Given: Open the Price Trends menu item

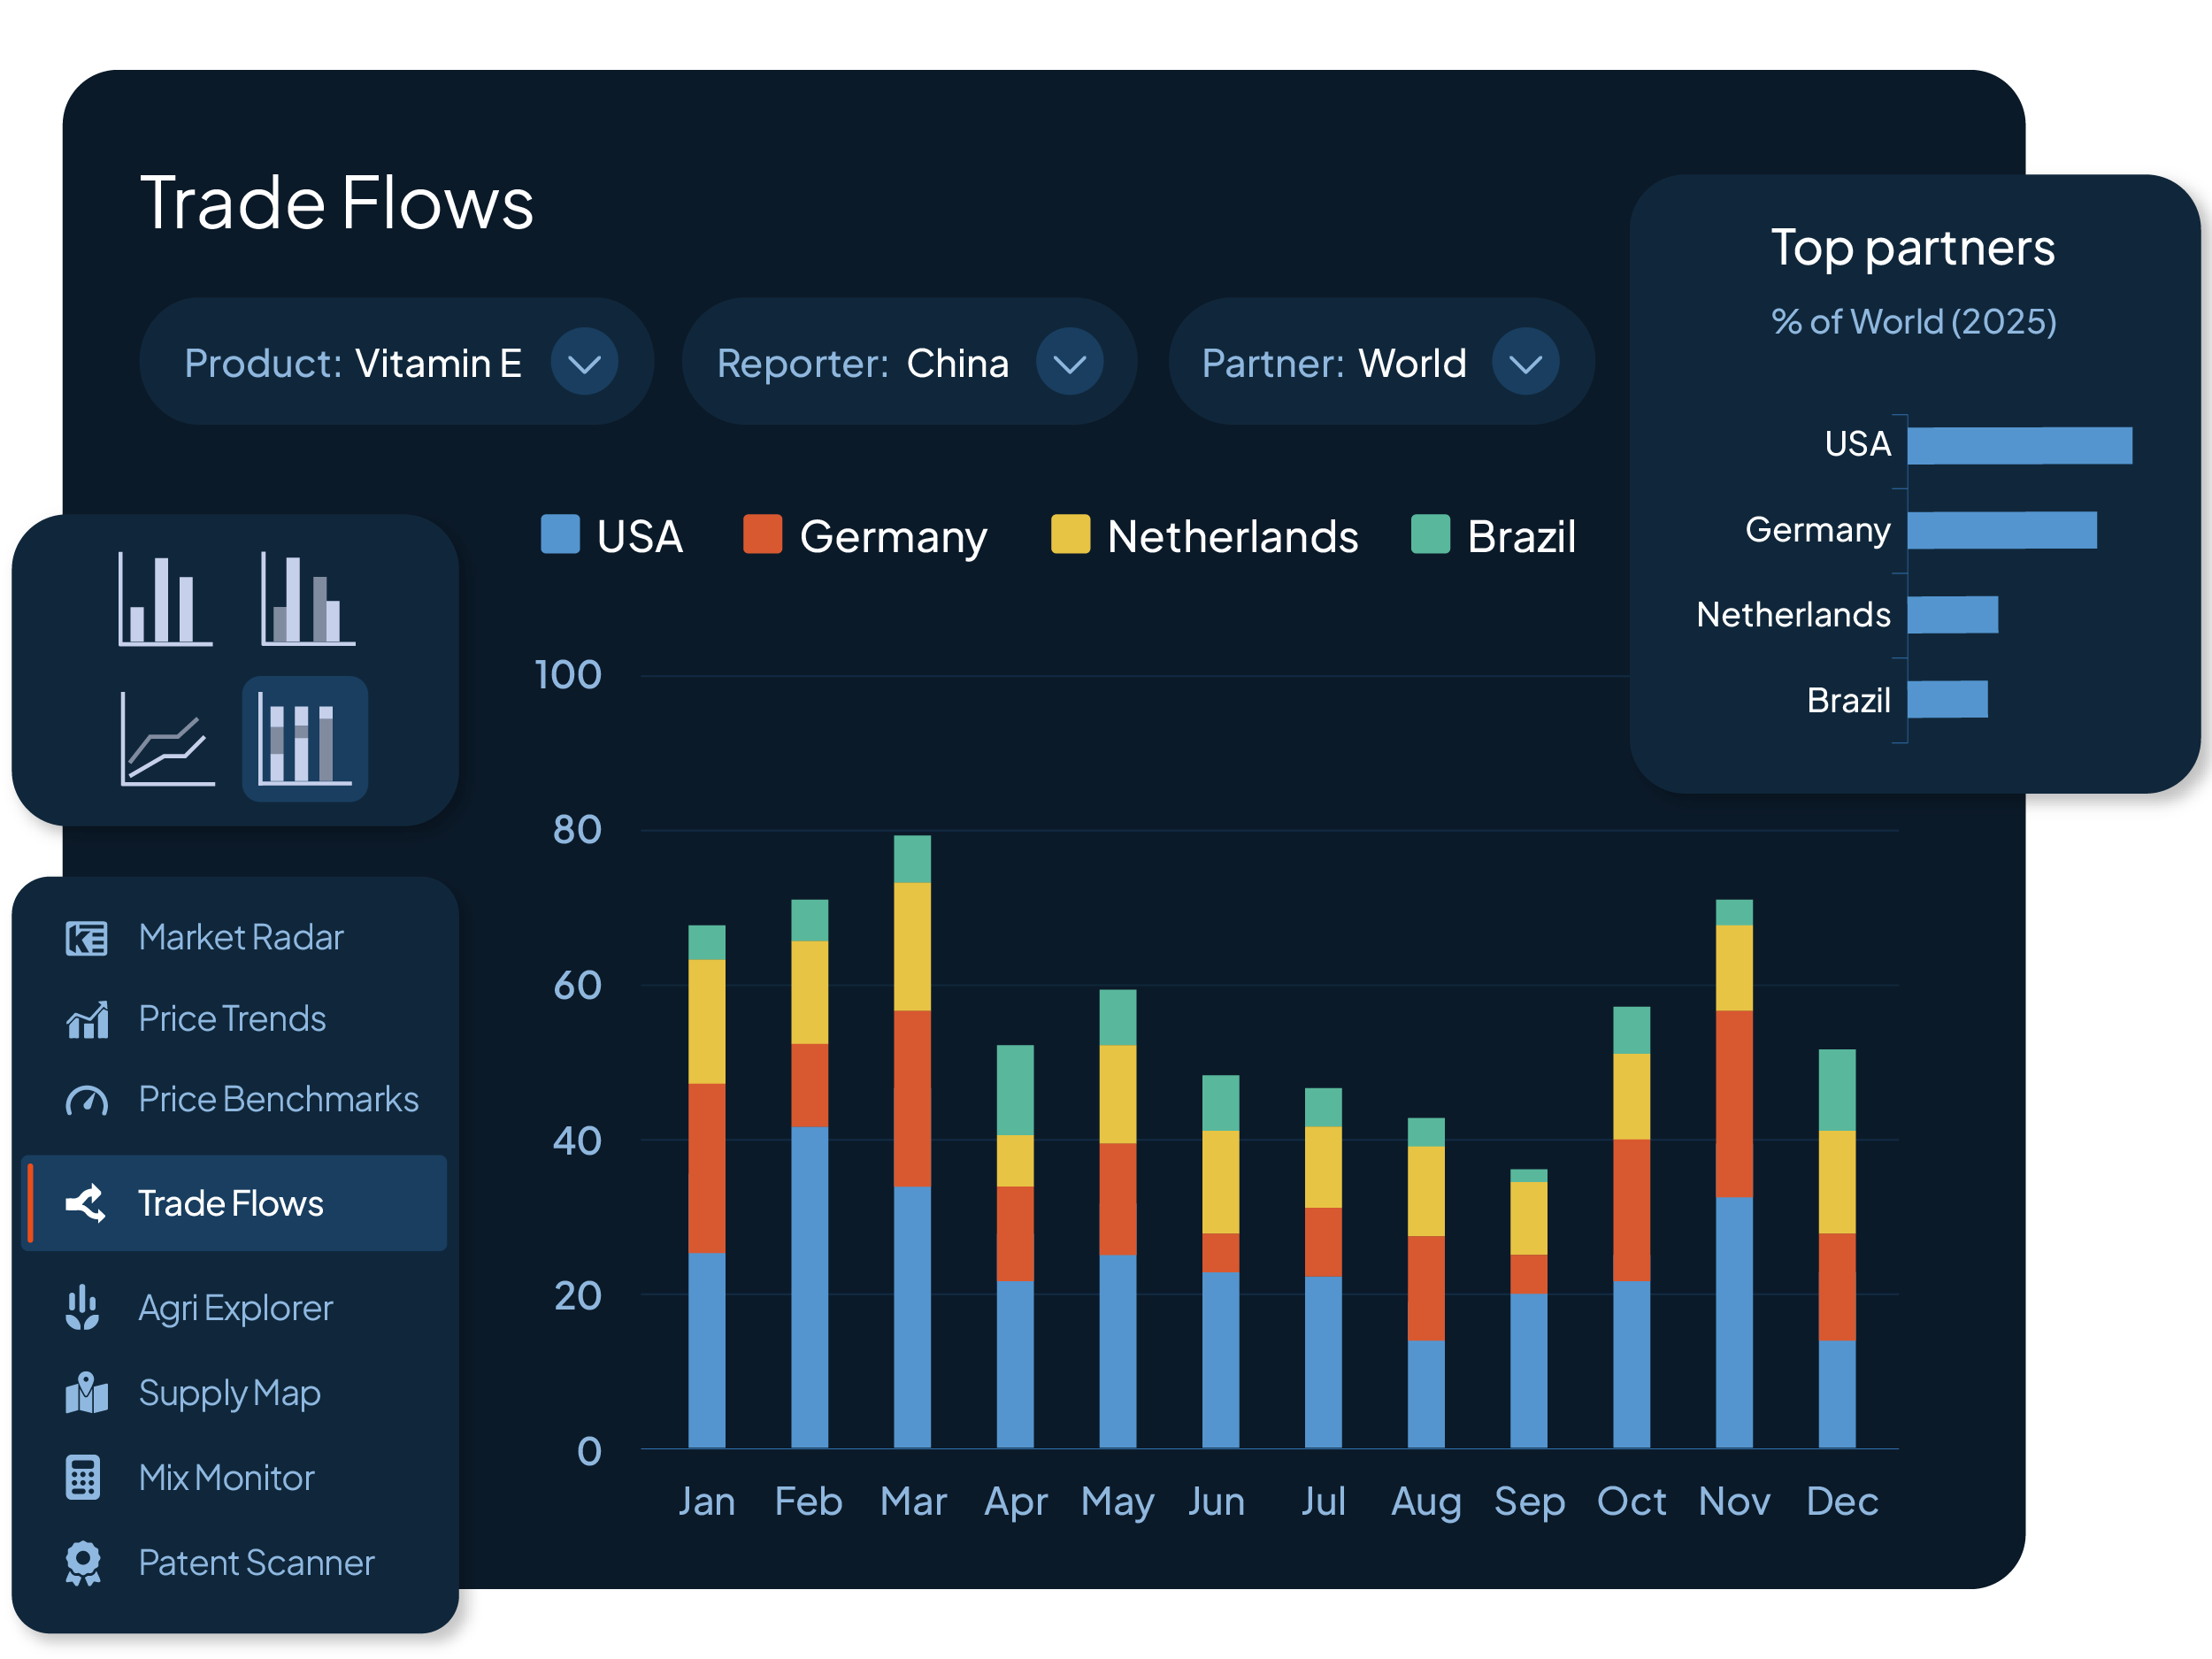Looking at the screenshot, I should (232, 1019).
